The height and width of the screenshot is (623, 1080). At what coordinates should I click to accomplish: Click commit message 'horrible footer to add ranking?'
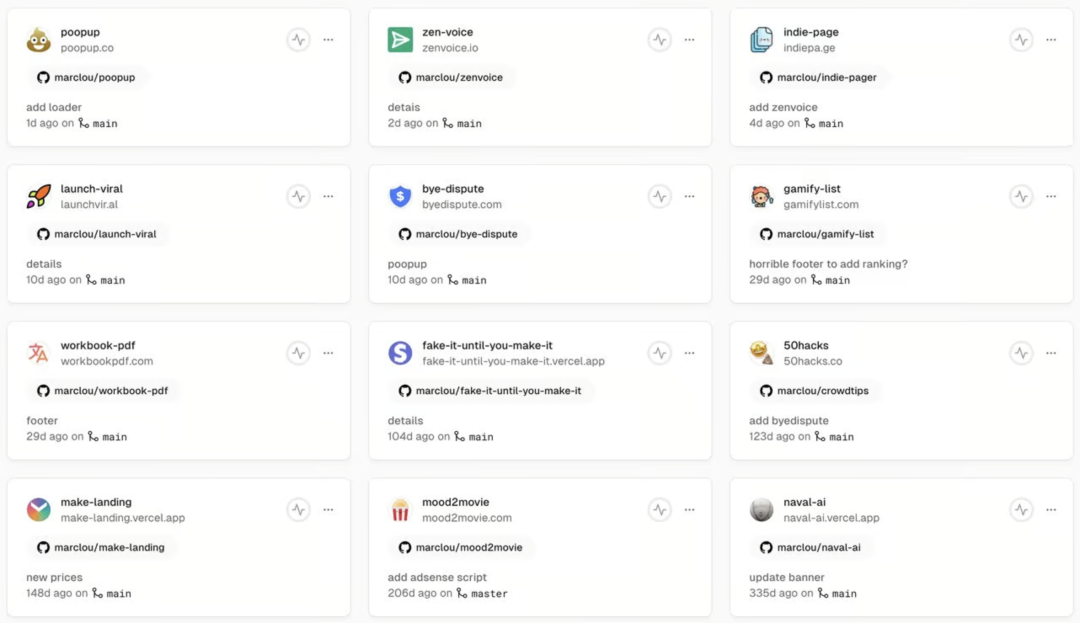829,264
